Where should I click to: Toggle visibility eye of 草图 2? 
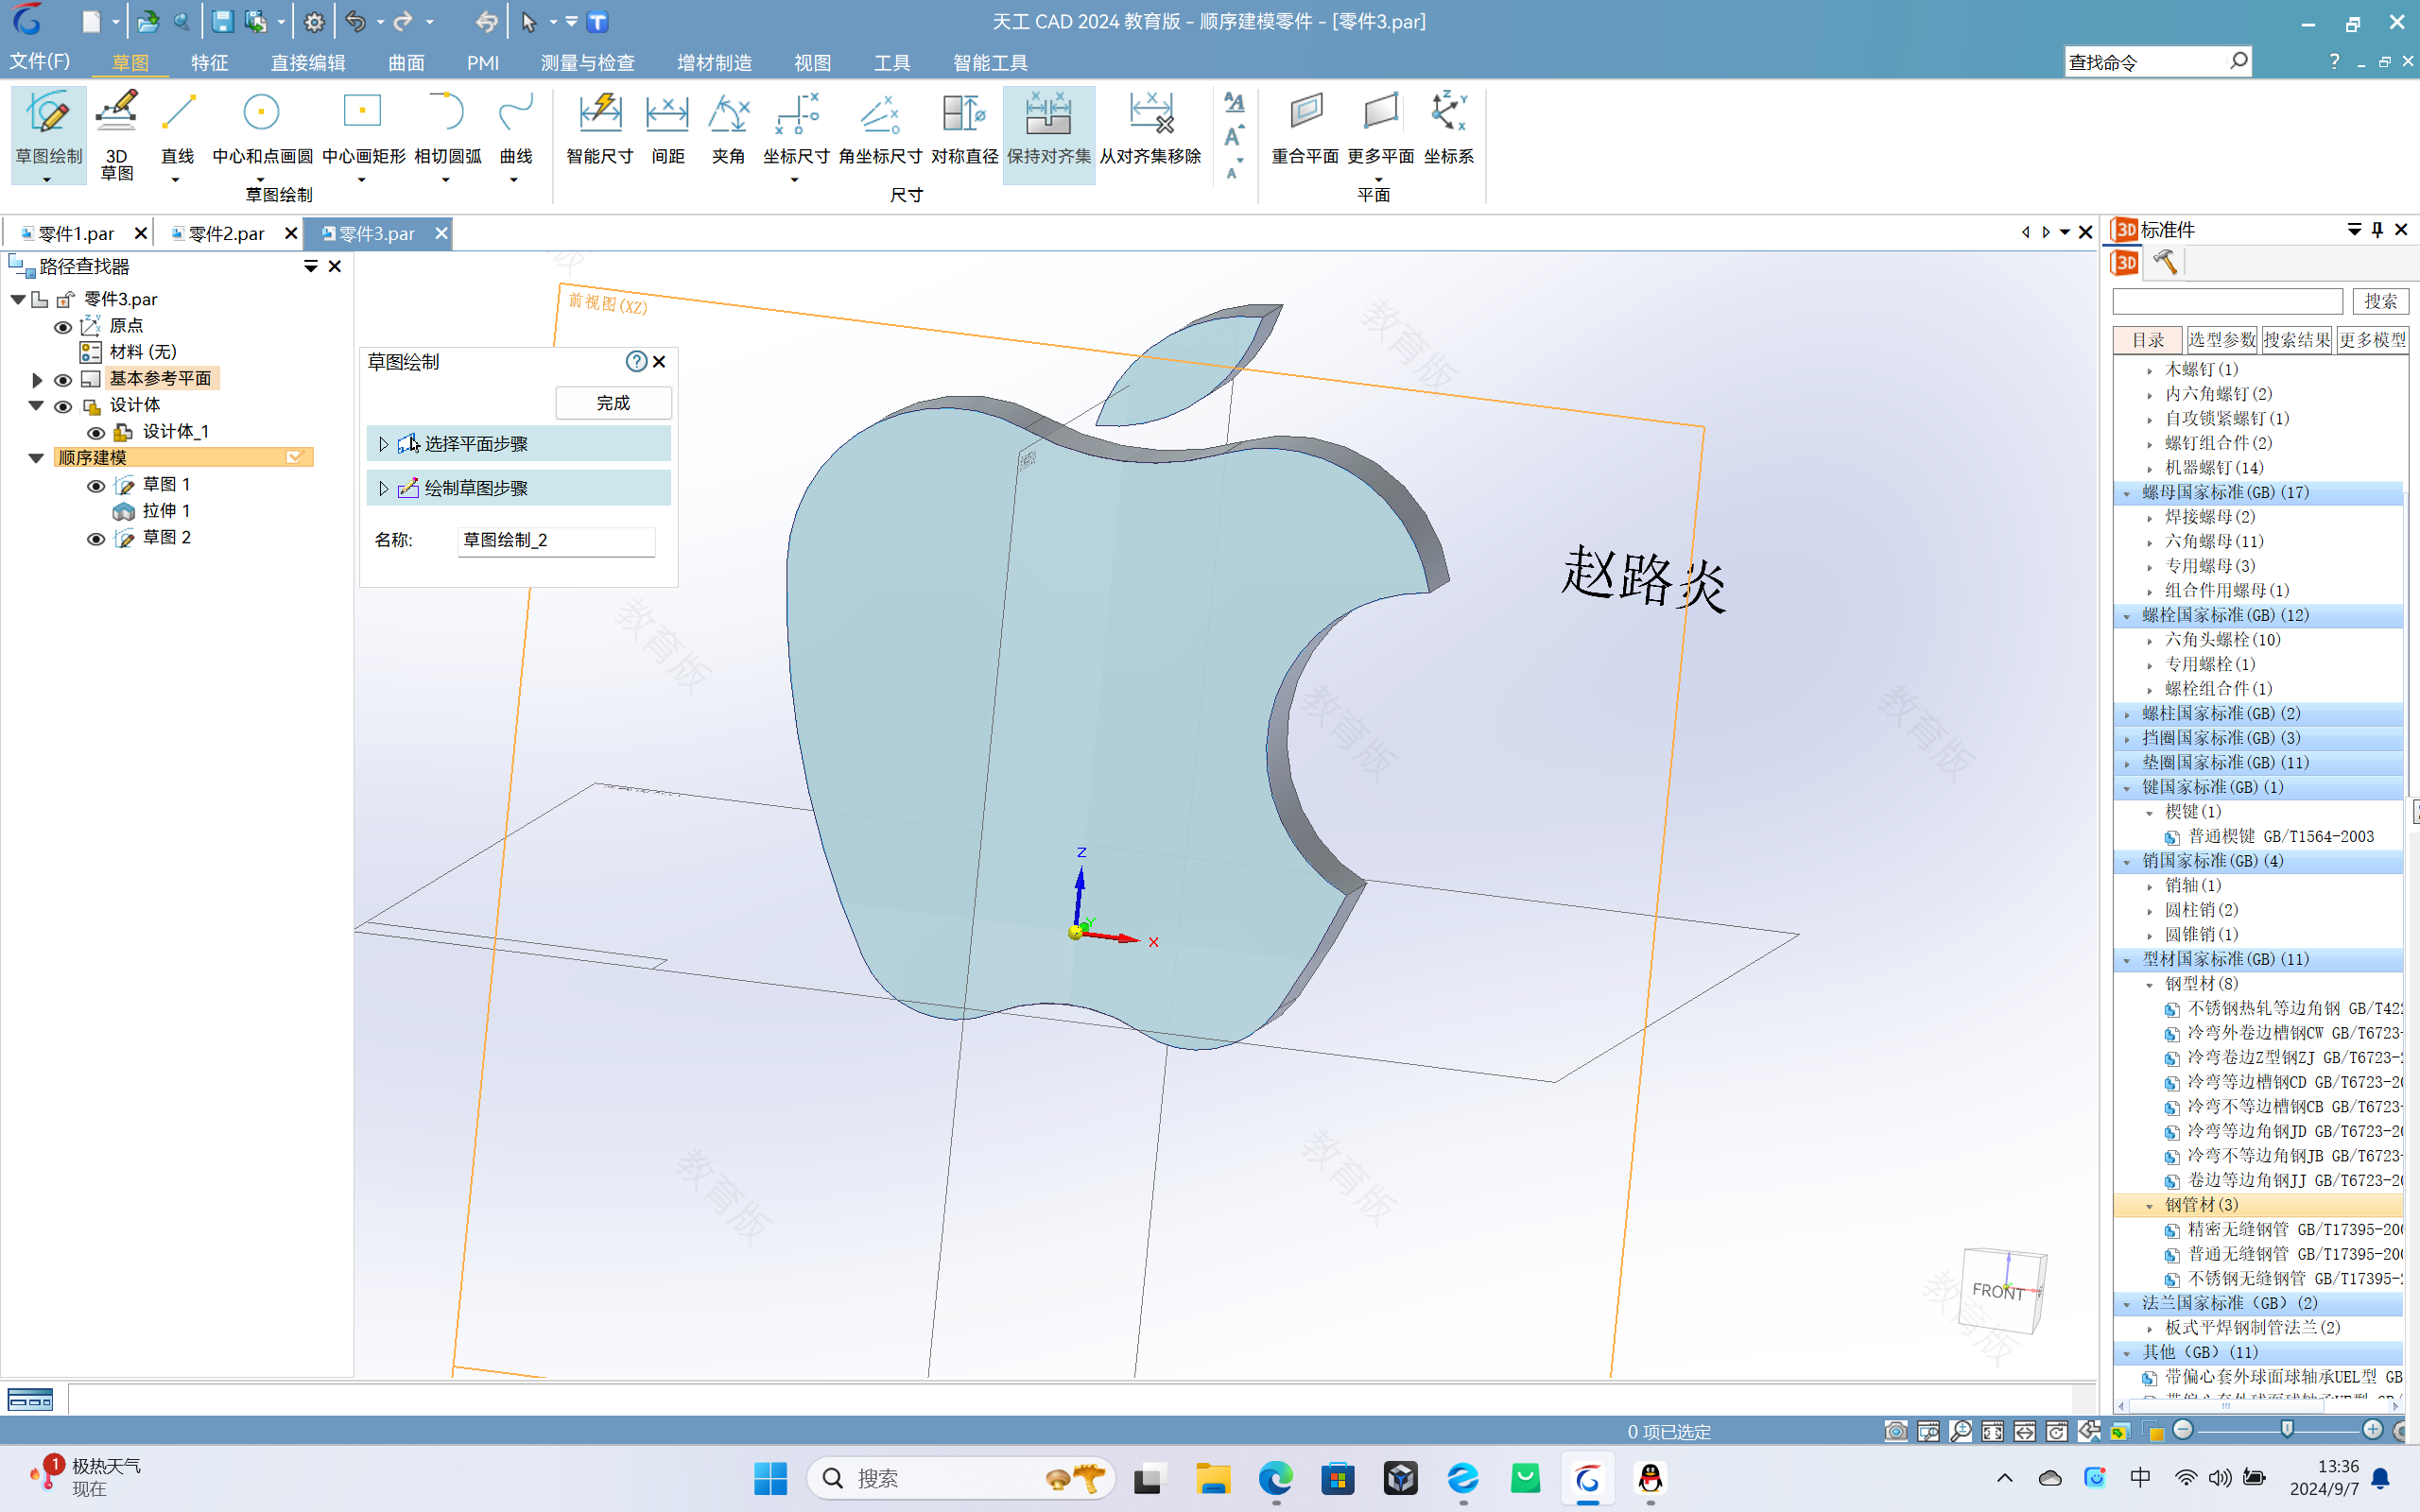coord(96,539)
